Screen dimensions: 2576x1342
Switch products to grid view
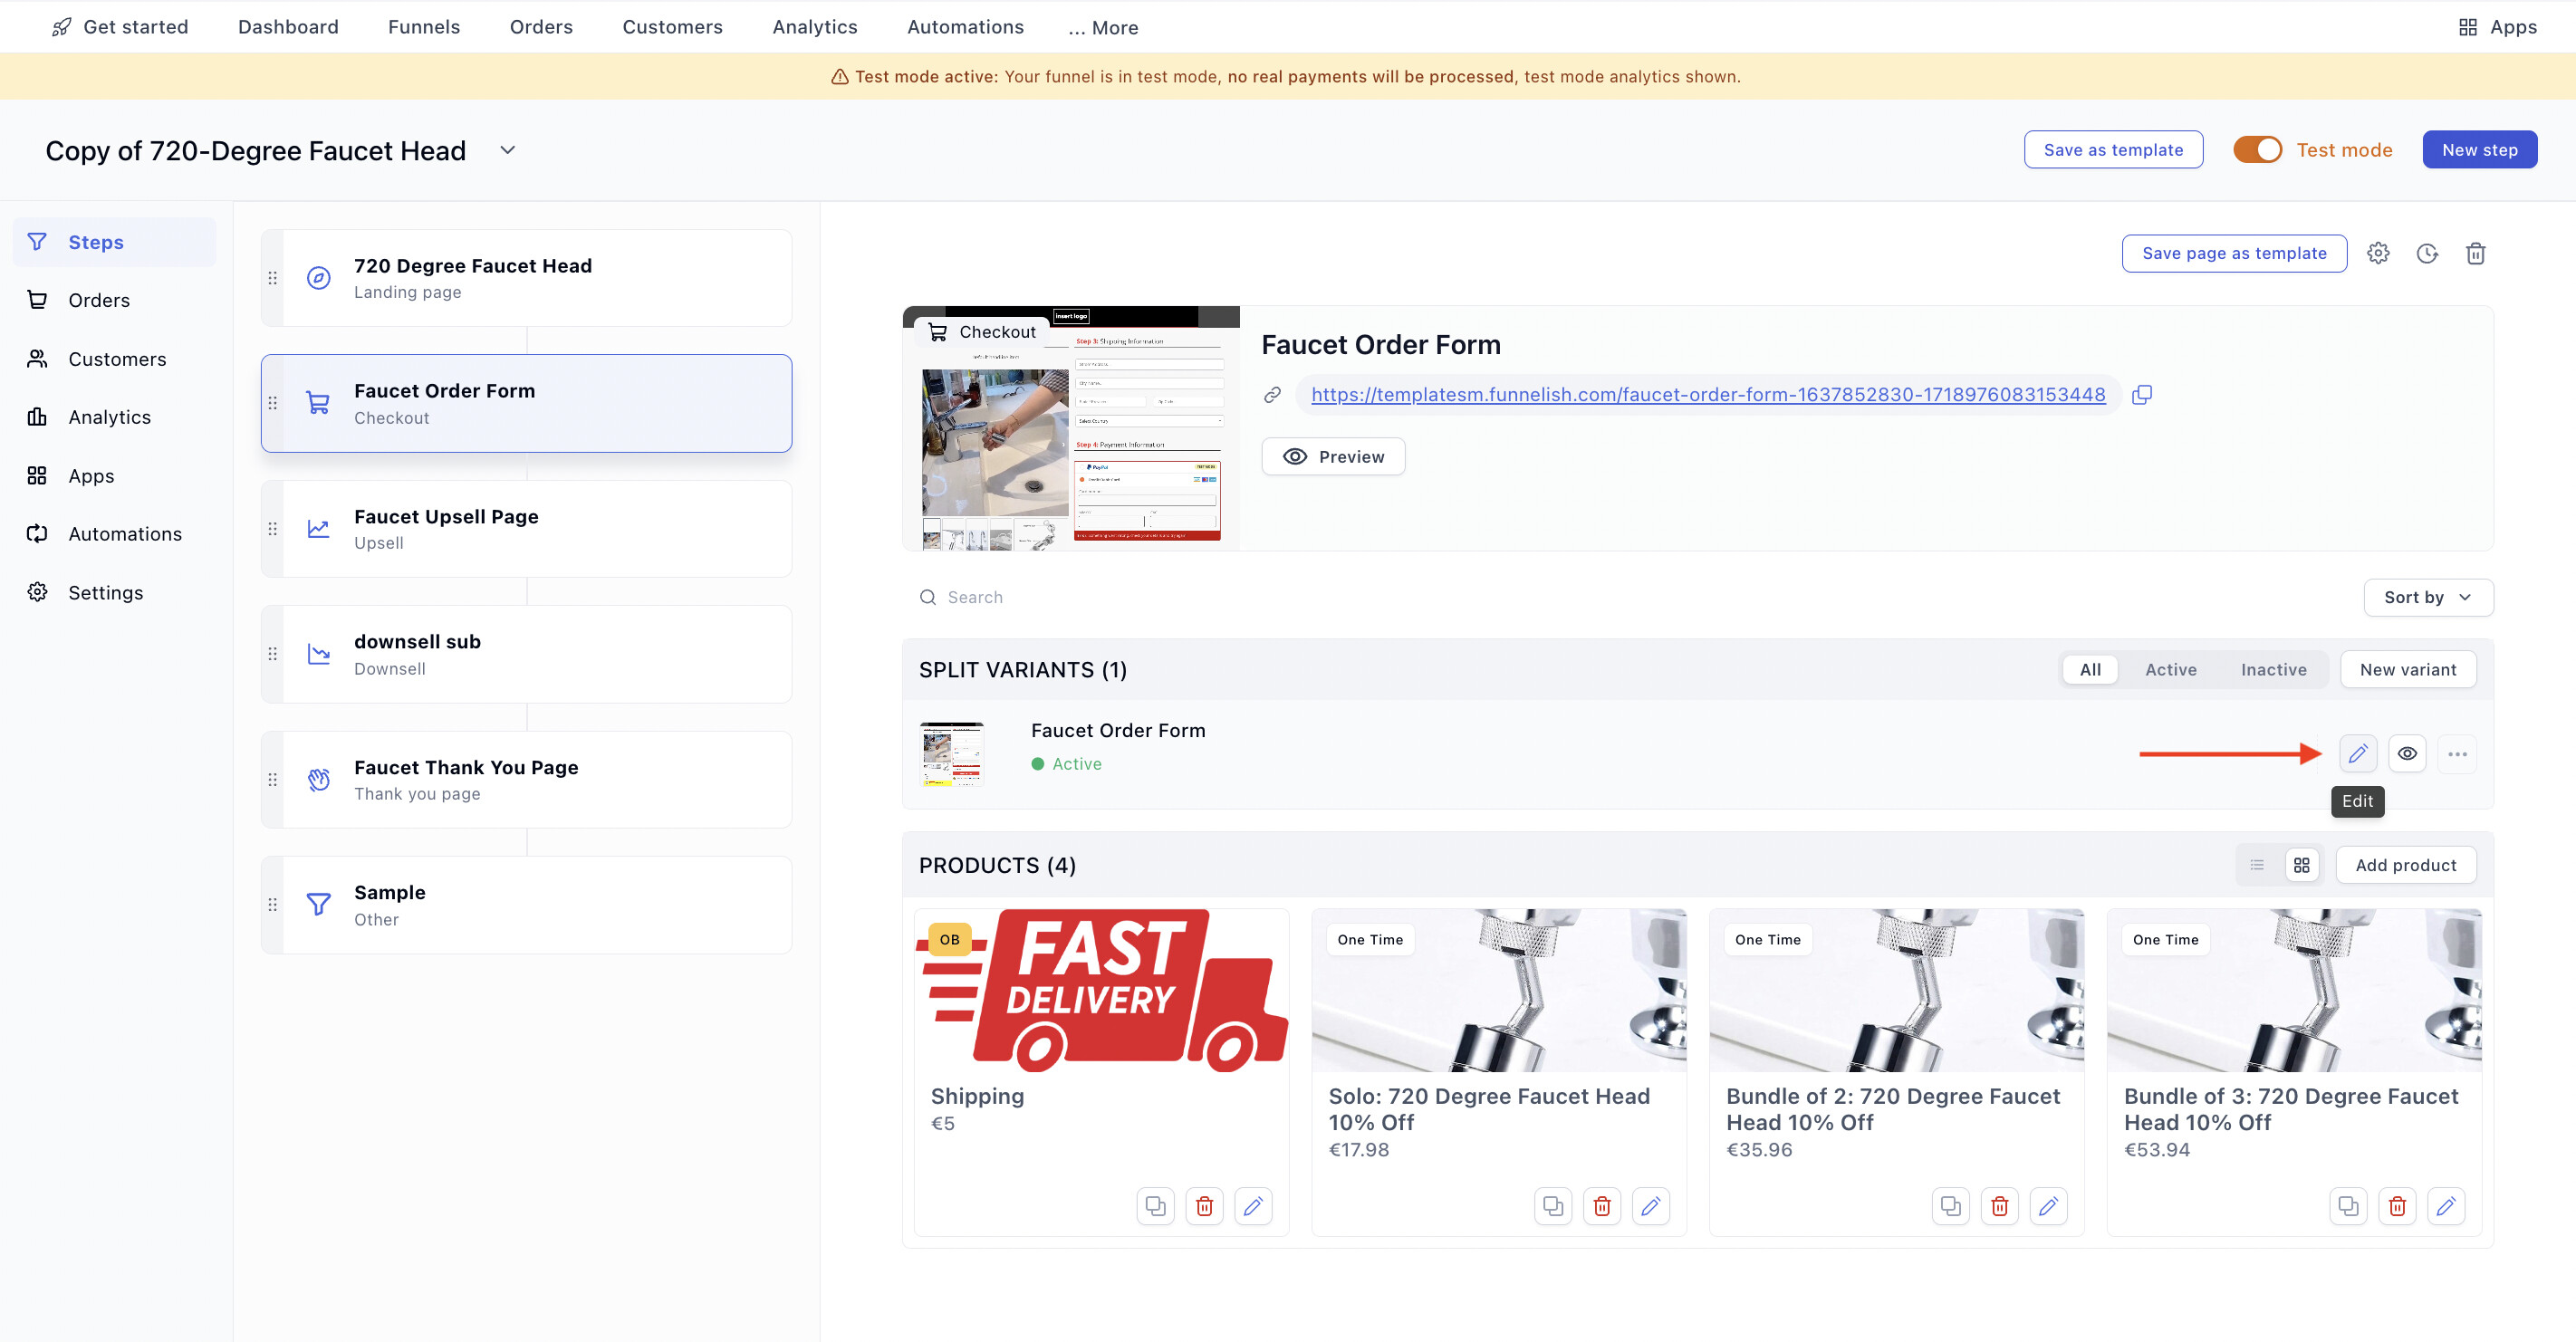point(2301,865)
